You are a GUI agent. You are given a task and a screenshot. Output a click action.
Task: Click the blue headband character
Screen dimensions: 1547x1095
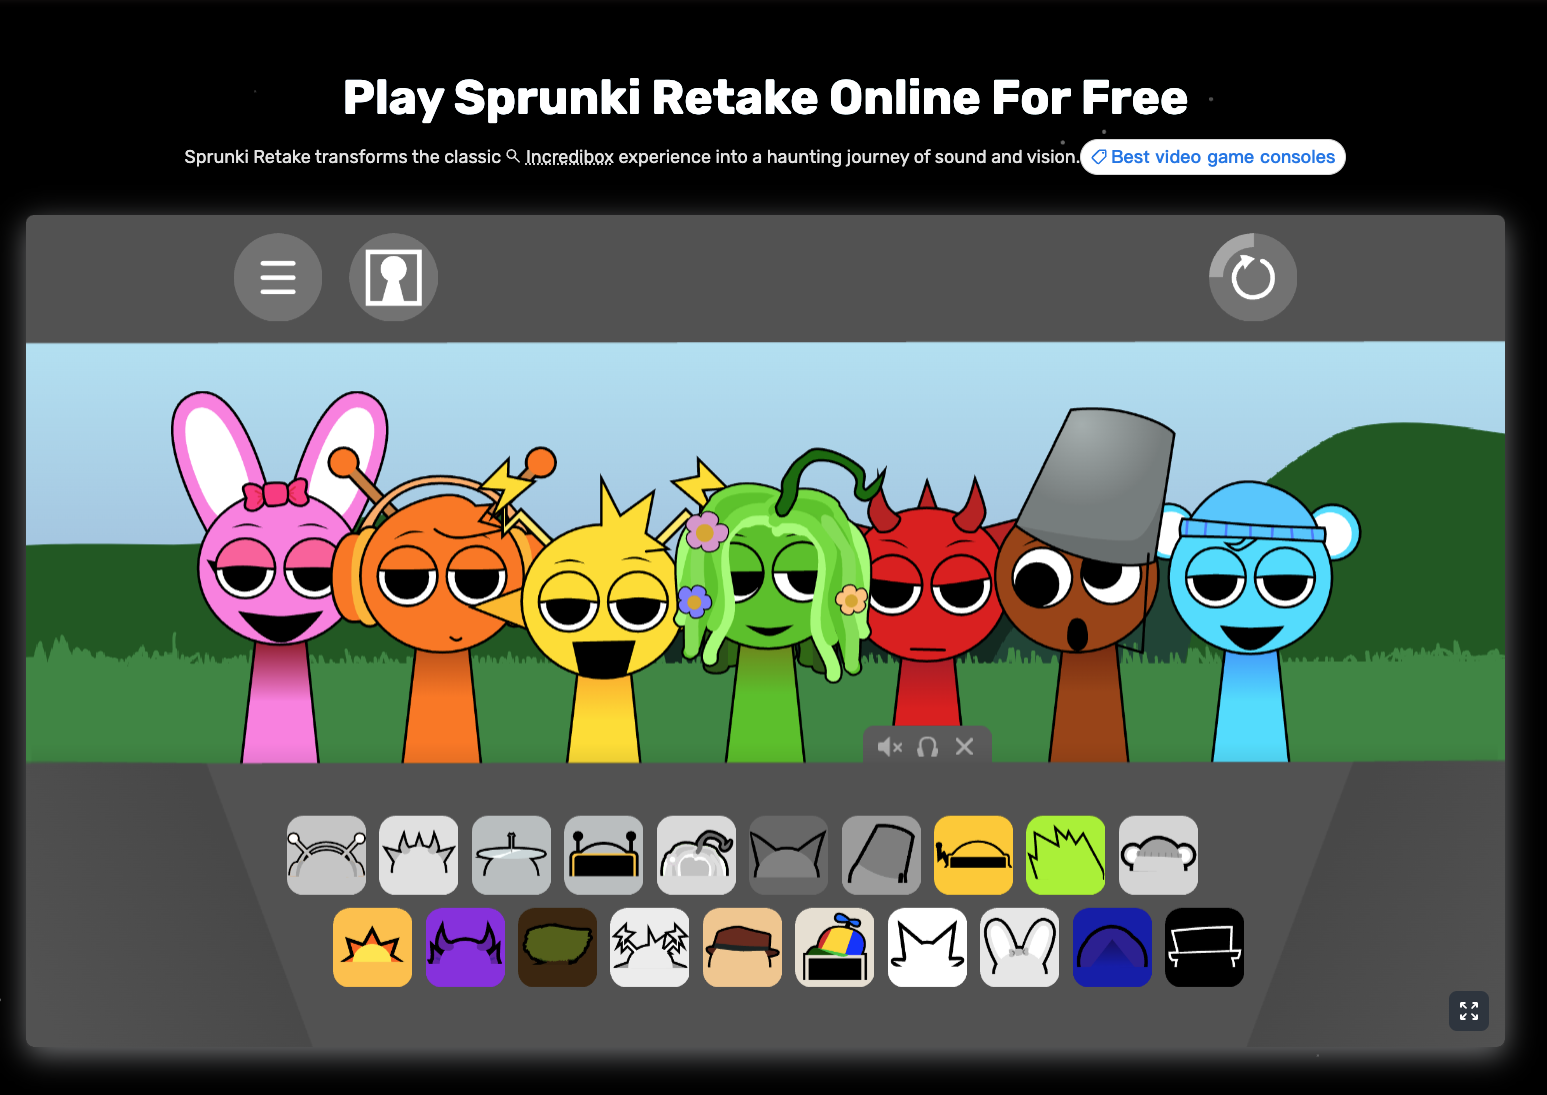(1250, 620)
